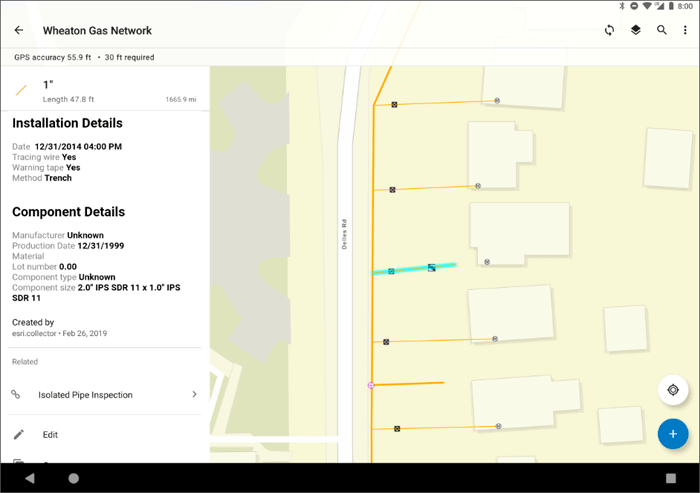This screenshot has height=493, width=700.
Task: Tap the search magnifier icon
Action: tap(662, 30)
